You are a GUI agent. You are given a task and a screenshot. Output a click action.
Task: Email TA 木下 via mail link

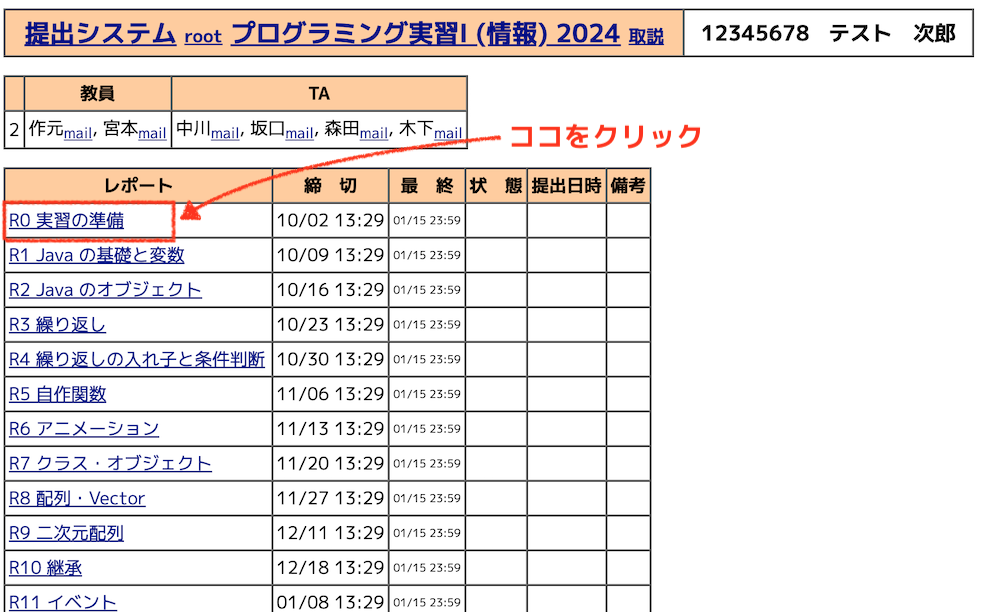448,133
